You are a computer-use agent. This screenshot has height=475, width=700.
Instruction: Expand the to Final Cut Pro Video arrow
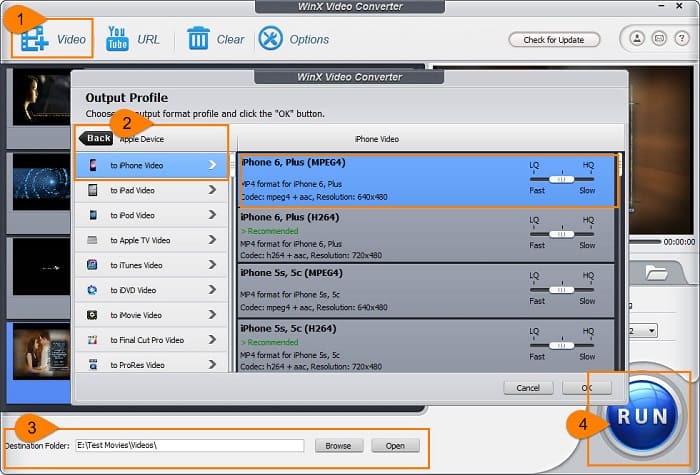[x=212, y=340]
